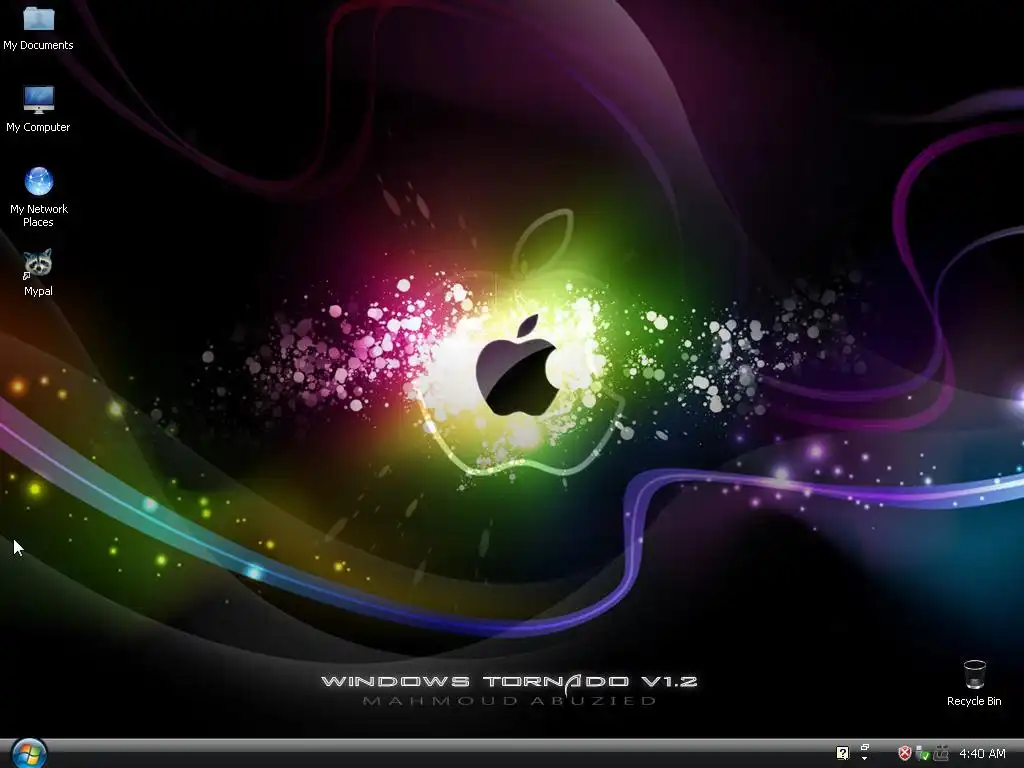This screenshot has width=1024, height=768.
Task: Click the Safely Remove Hardware tray icon
Action: tap(923, 754)
